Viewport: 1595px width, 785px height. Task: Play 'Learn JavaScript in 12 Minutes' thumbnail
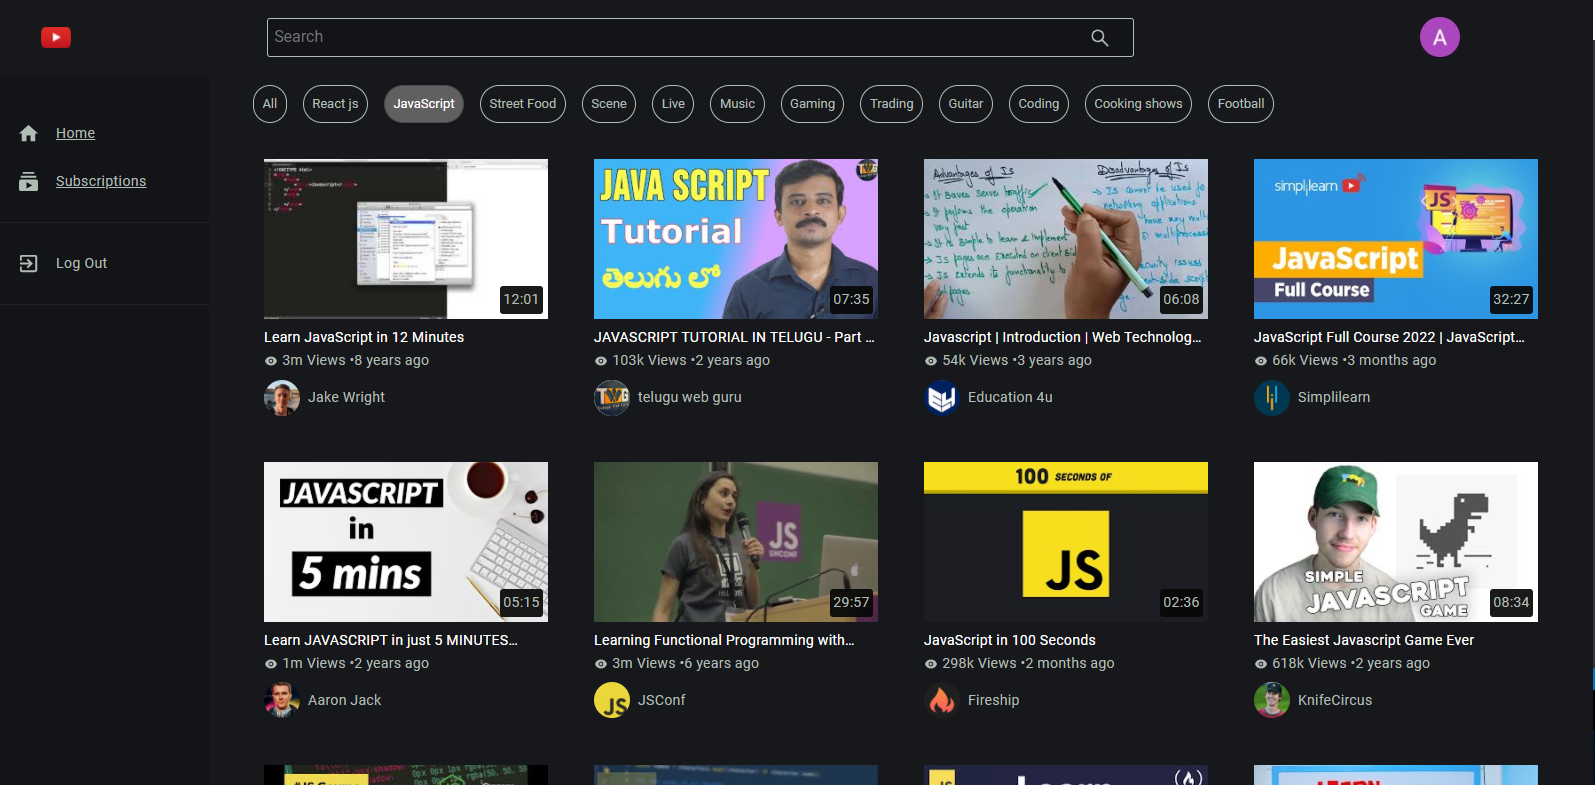click(406, 239)
